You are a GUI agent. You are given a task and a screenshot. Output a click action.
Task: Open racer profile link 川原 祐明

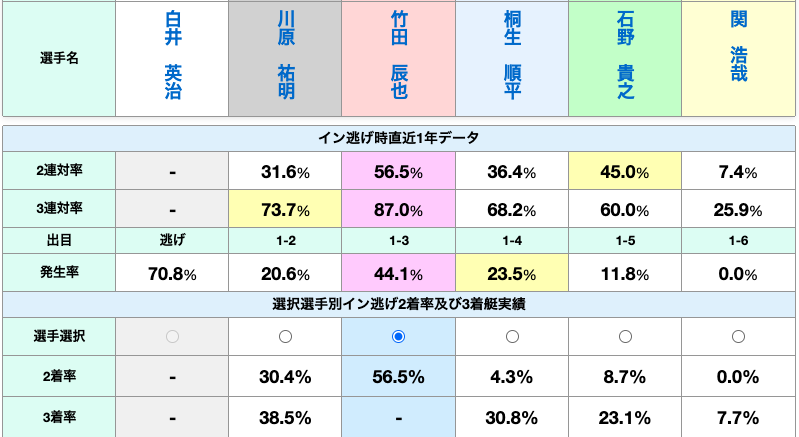pos(286,55)
